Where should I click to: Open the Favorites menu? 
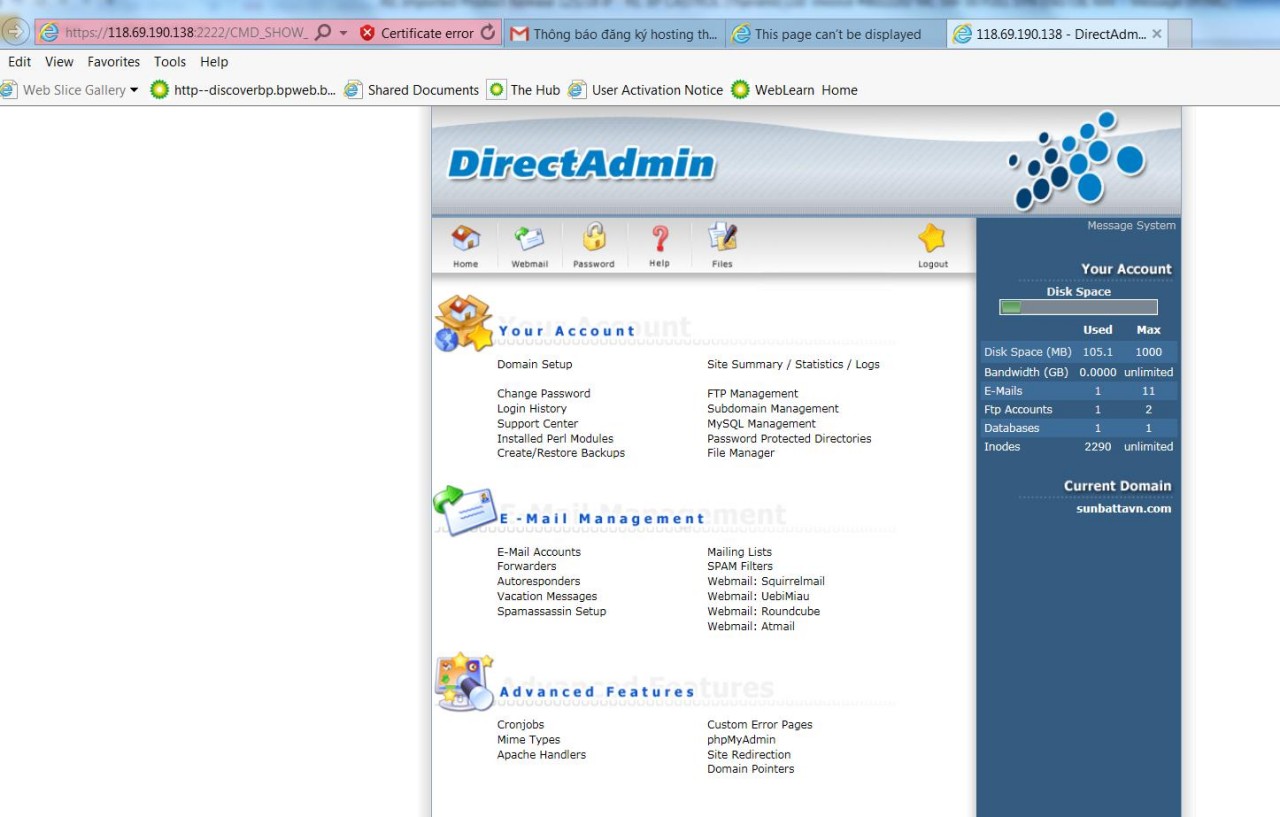click(x=113, y=62)
